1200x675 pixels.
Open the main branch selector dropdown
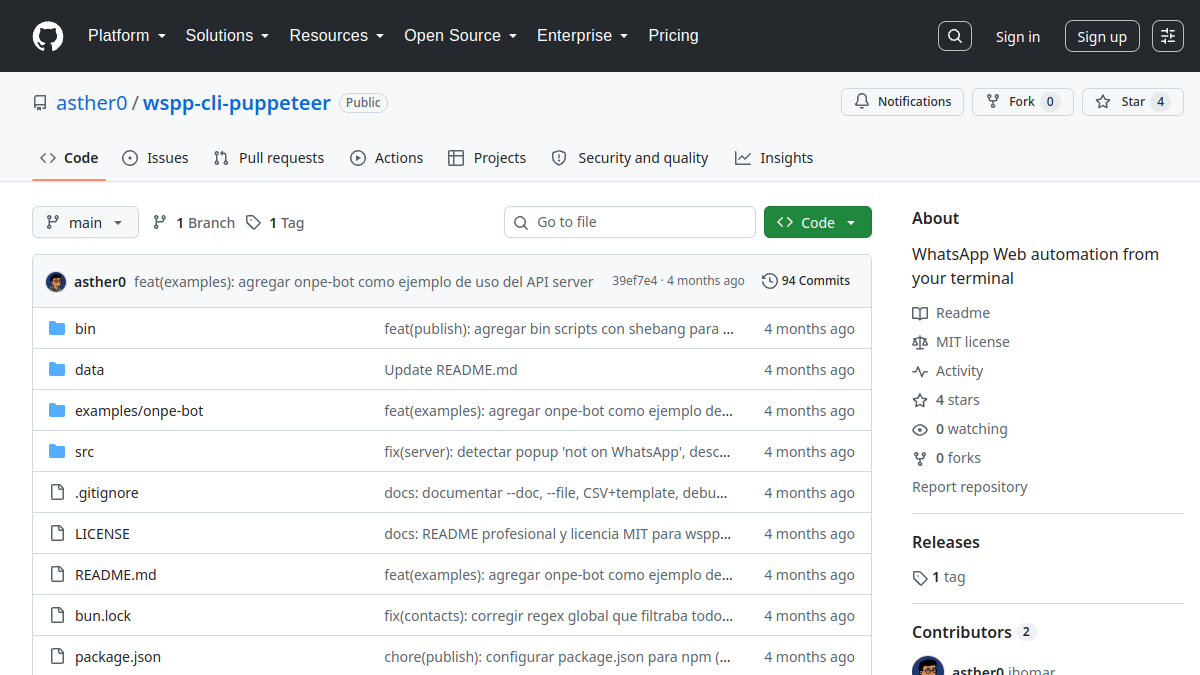pyautogui.click(x=85, y=222)
